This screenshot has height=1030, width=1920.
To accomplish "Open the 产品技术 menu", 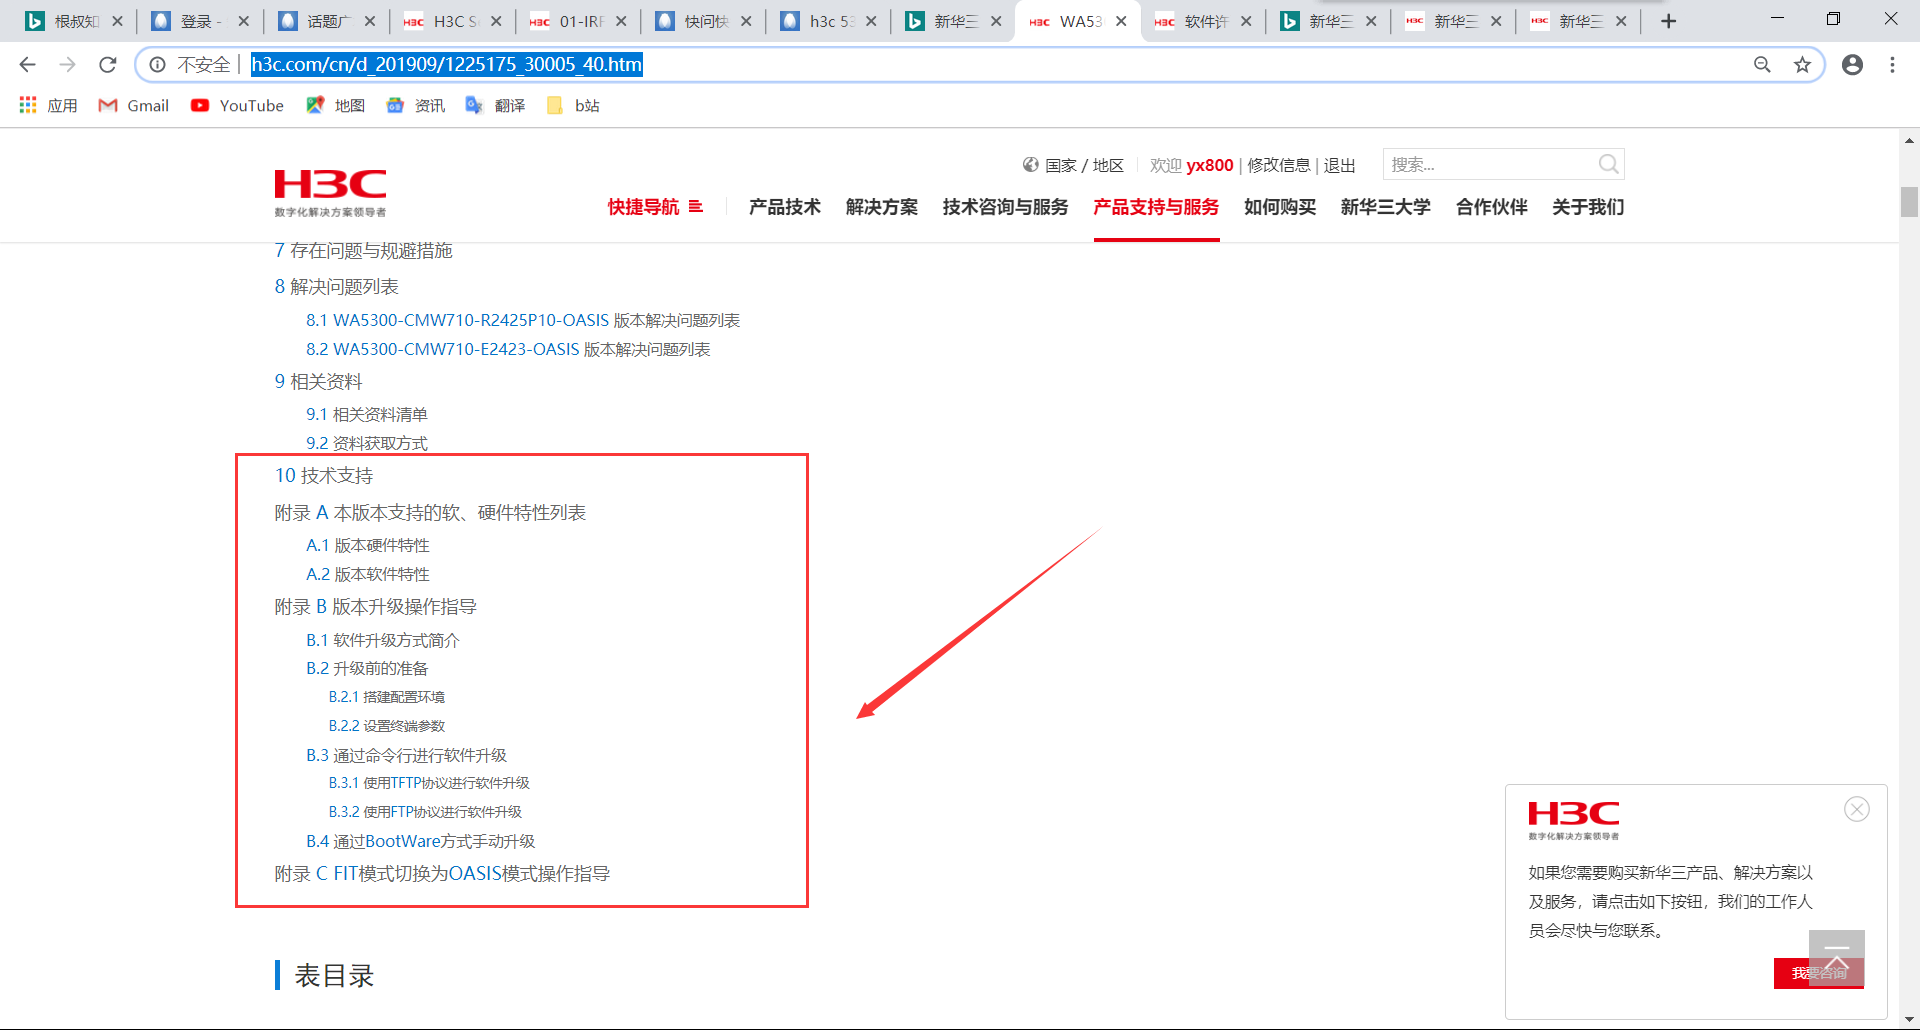I will 785,207.
